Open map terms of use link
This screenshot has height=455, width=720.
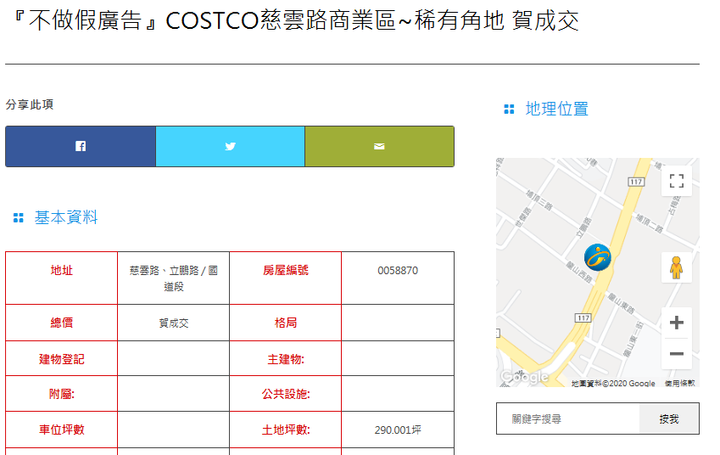tap(680, 383)
